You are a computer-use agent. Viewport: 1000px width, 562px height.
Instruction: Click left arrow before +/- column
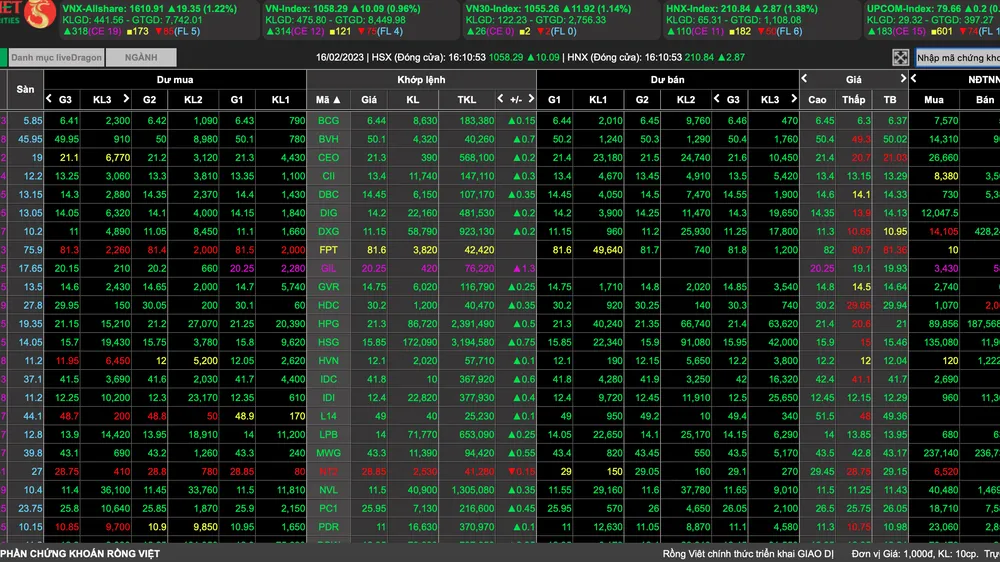501,99
